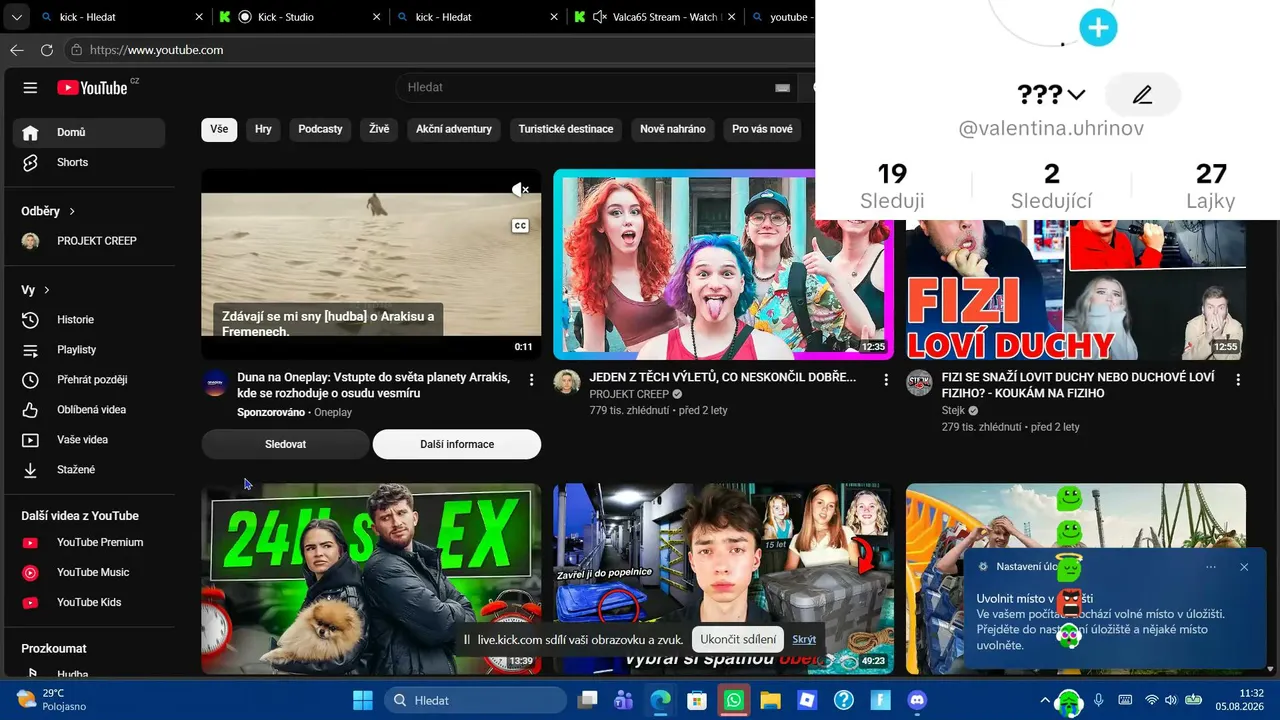Open the browser tab list chevron
The width and height of the screenshot is (1280, 720).
click(x=17, y=17)
